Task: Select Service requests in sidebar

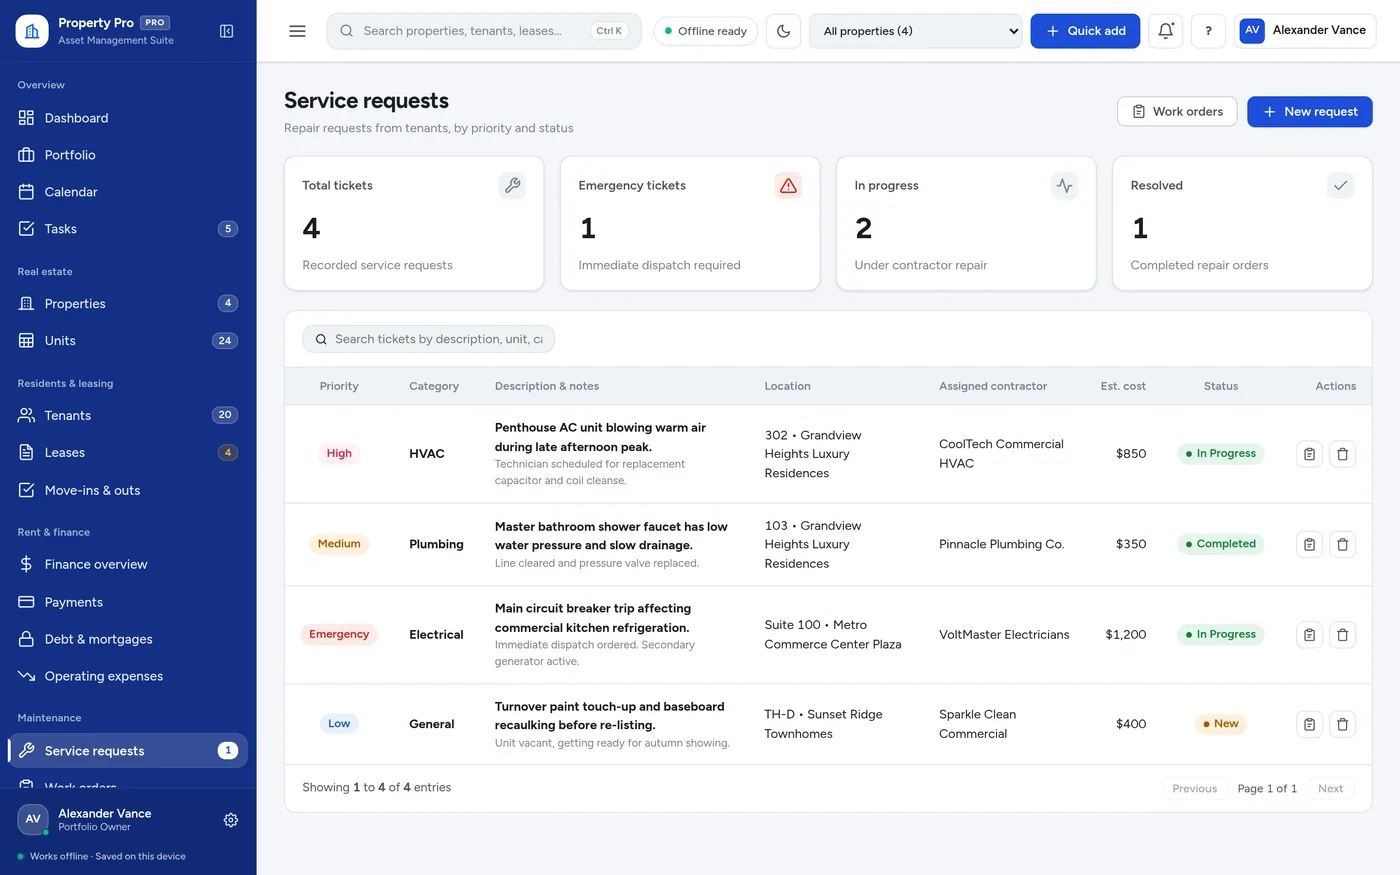Action: [128, 751]
